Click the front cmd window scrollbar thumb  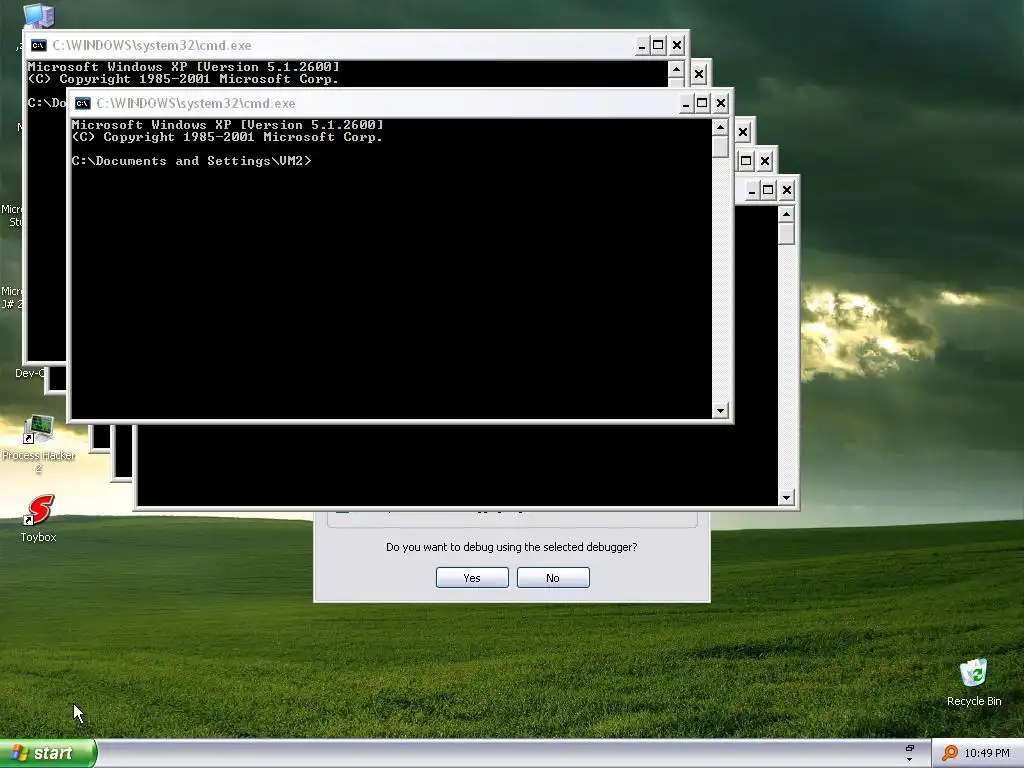coord(720,146)
